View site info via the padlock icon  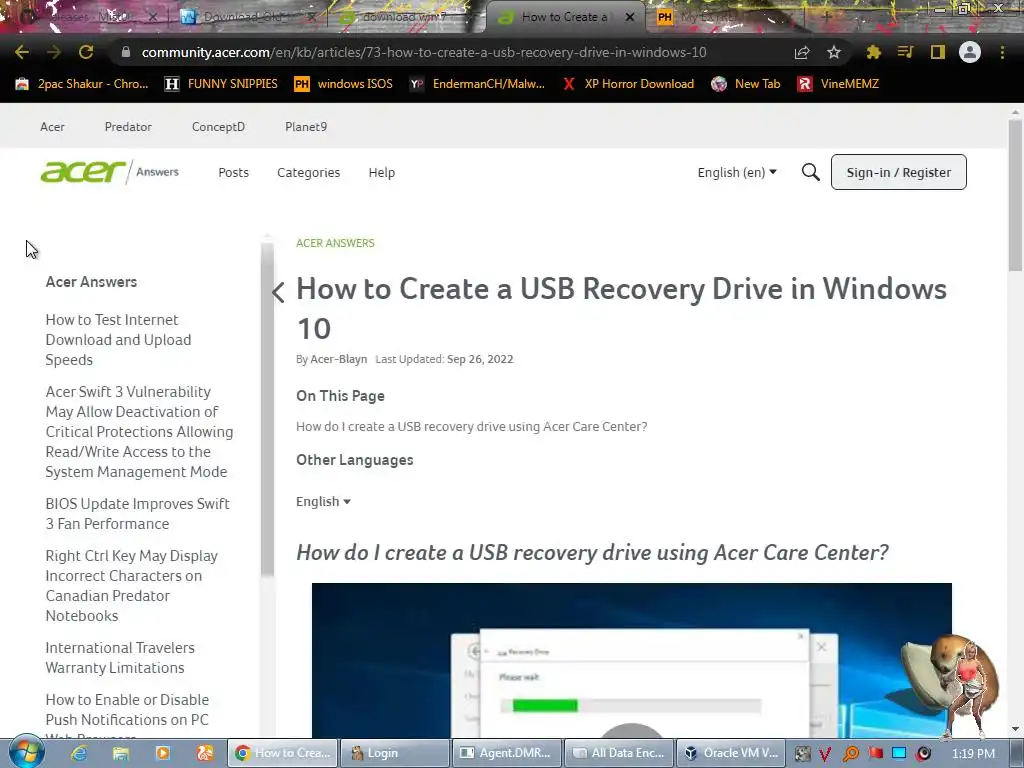[x=126, y=52]
